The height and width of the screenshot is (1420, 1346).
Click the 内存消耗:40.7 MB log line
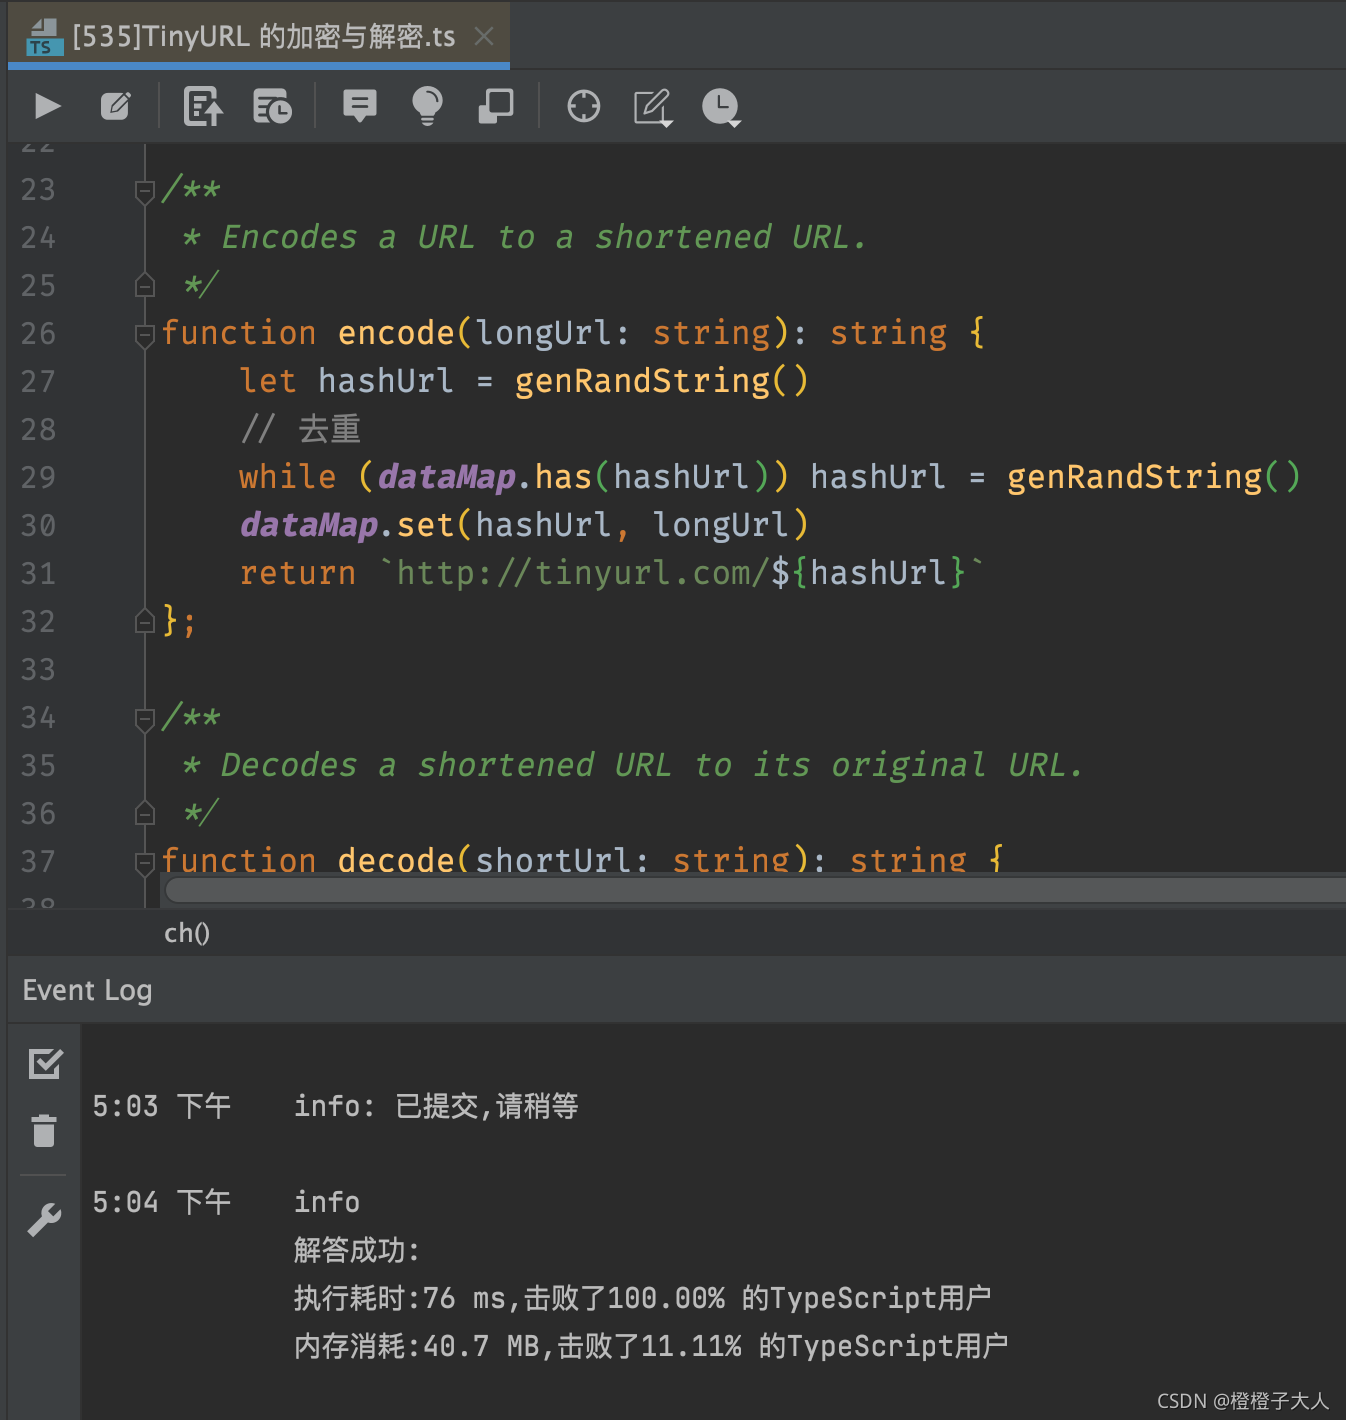[x=651, y=1346]
